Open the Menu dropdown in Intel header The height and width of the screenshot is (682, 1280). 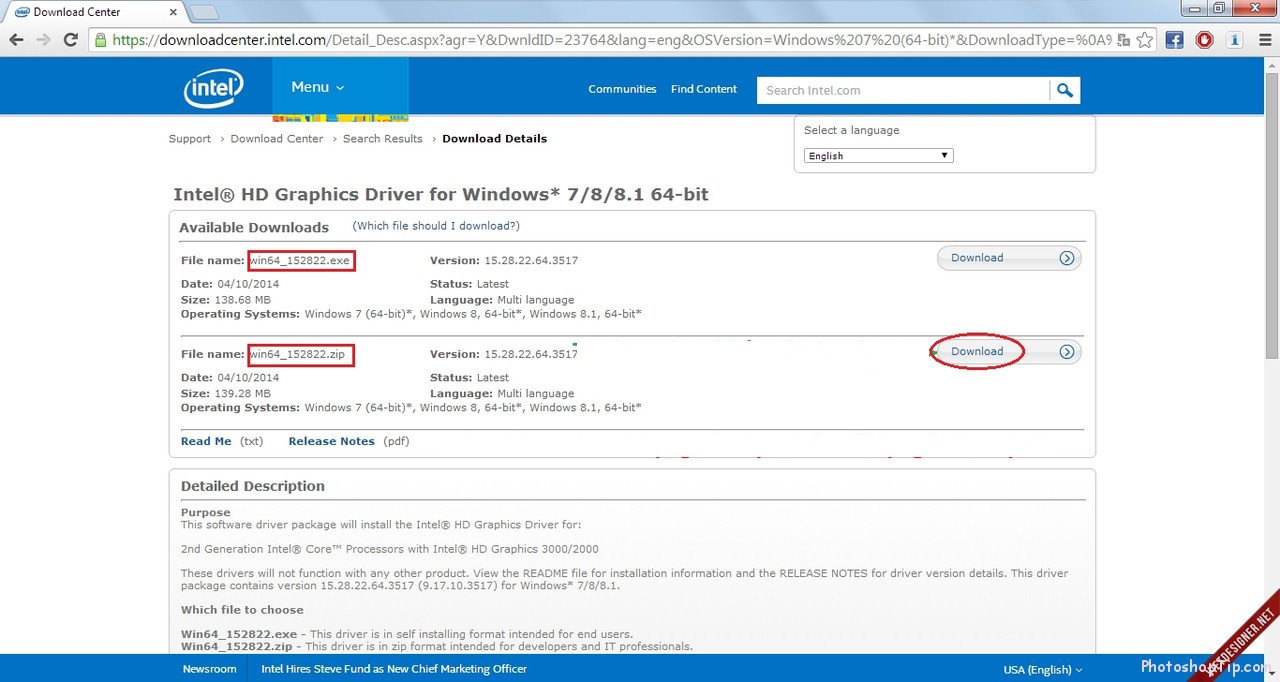[318, 87]
